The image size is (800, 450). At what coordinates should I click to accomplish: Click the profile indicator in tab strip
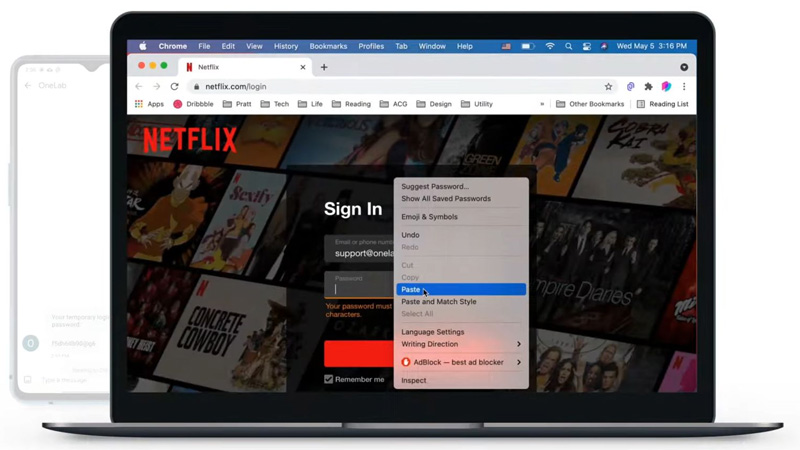click(684, 67)
